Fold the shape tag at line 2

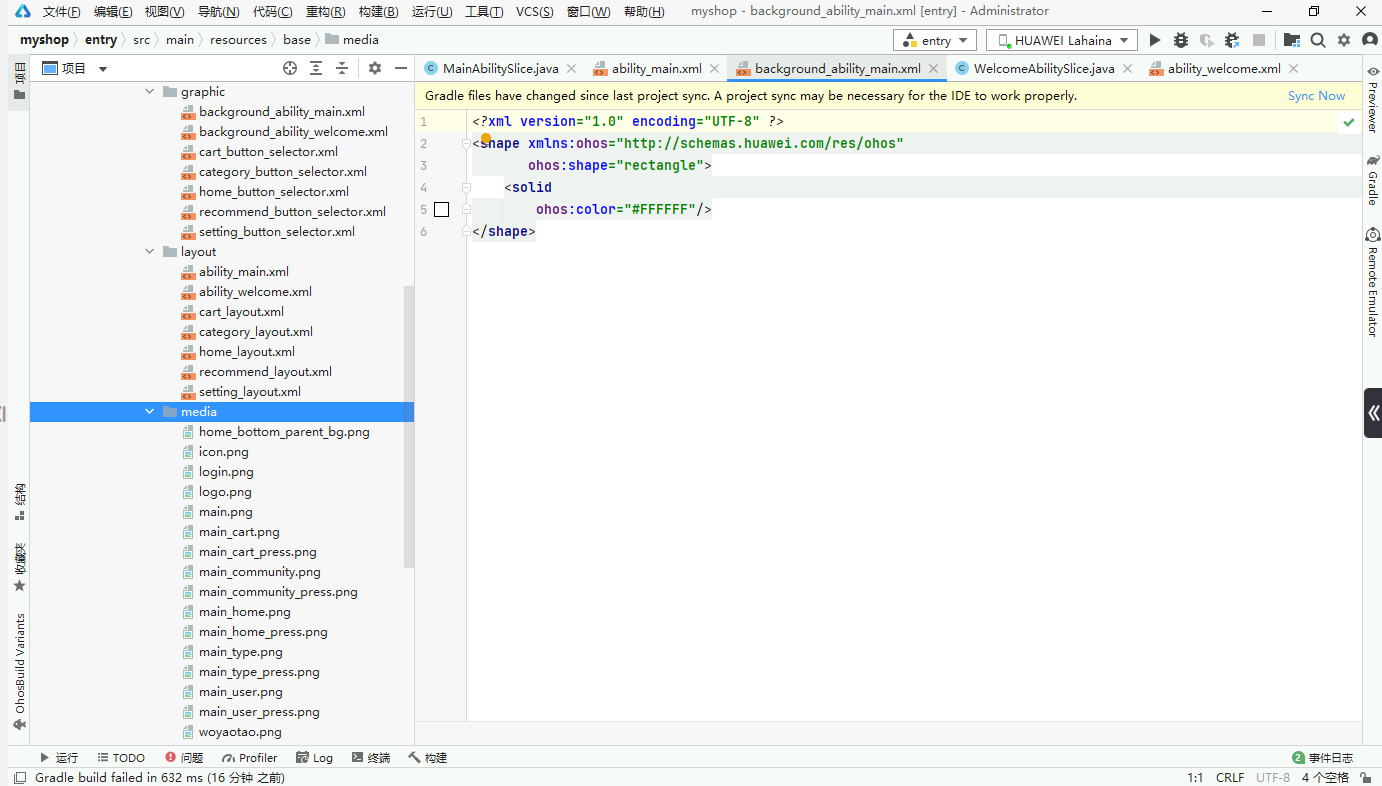[467, 144]
